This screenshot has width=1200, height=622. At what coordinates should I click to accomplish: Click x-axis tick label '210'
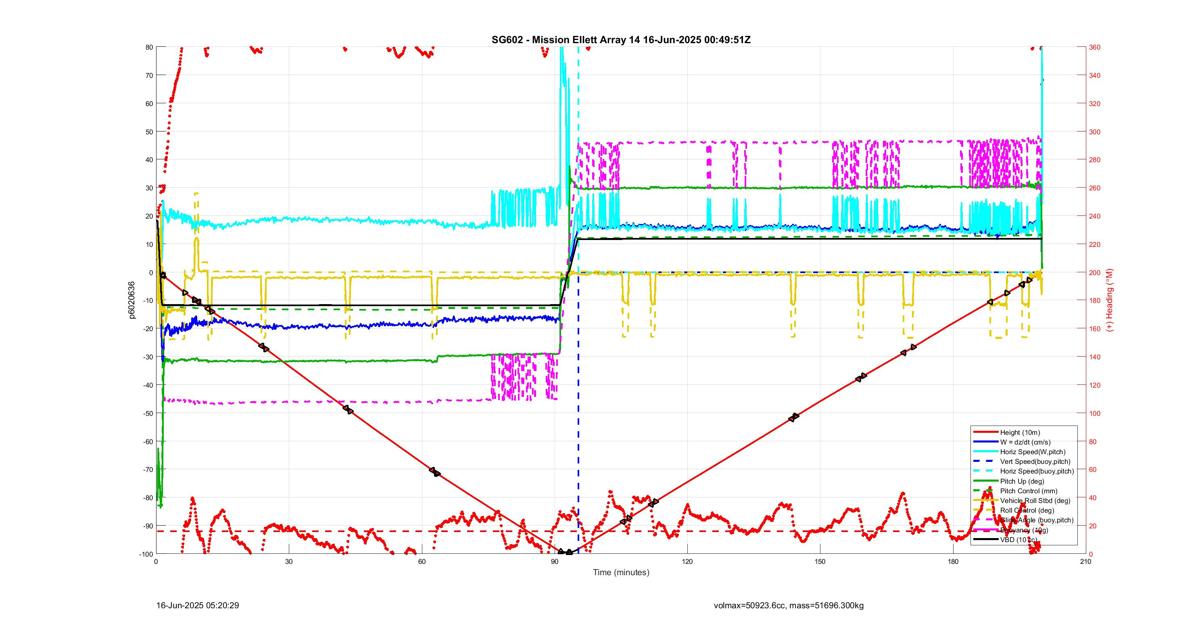(1085, 562)
